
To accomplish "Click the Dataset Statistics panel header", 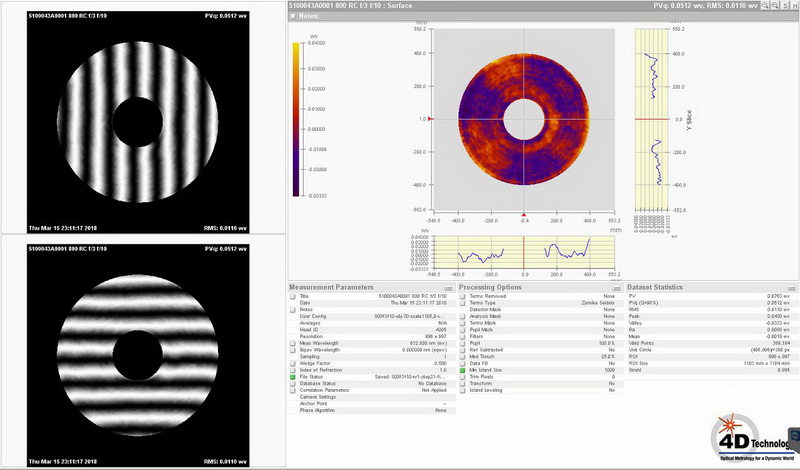I will (656, 288).
